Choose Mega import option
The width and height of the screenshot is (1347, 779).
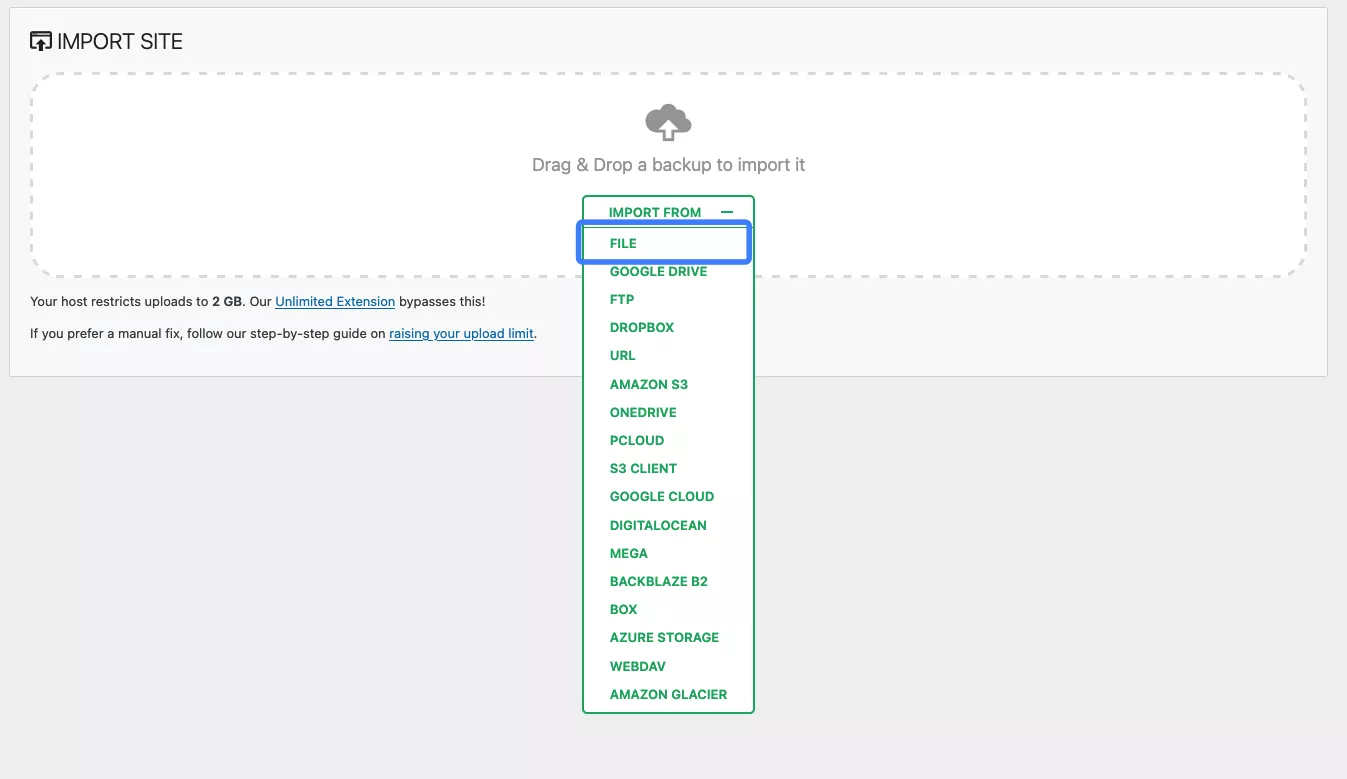(628, 553)
